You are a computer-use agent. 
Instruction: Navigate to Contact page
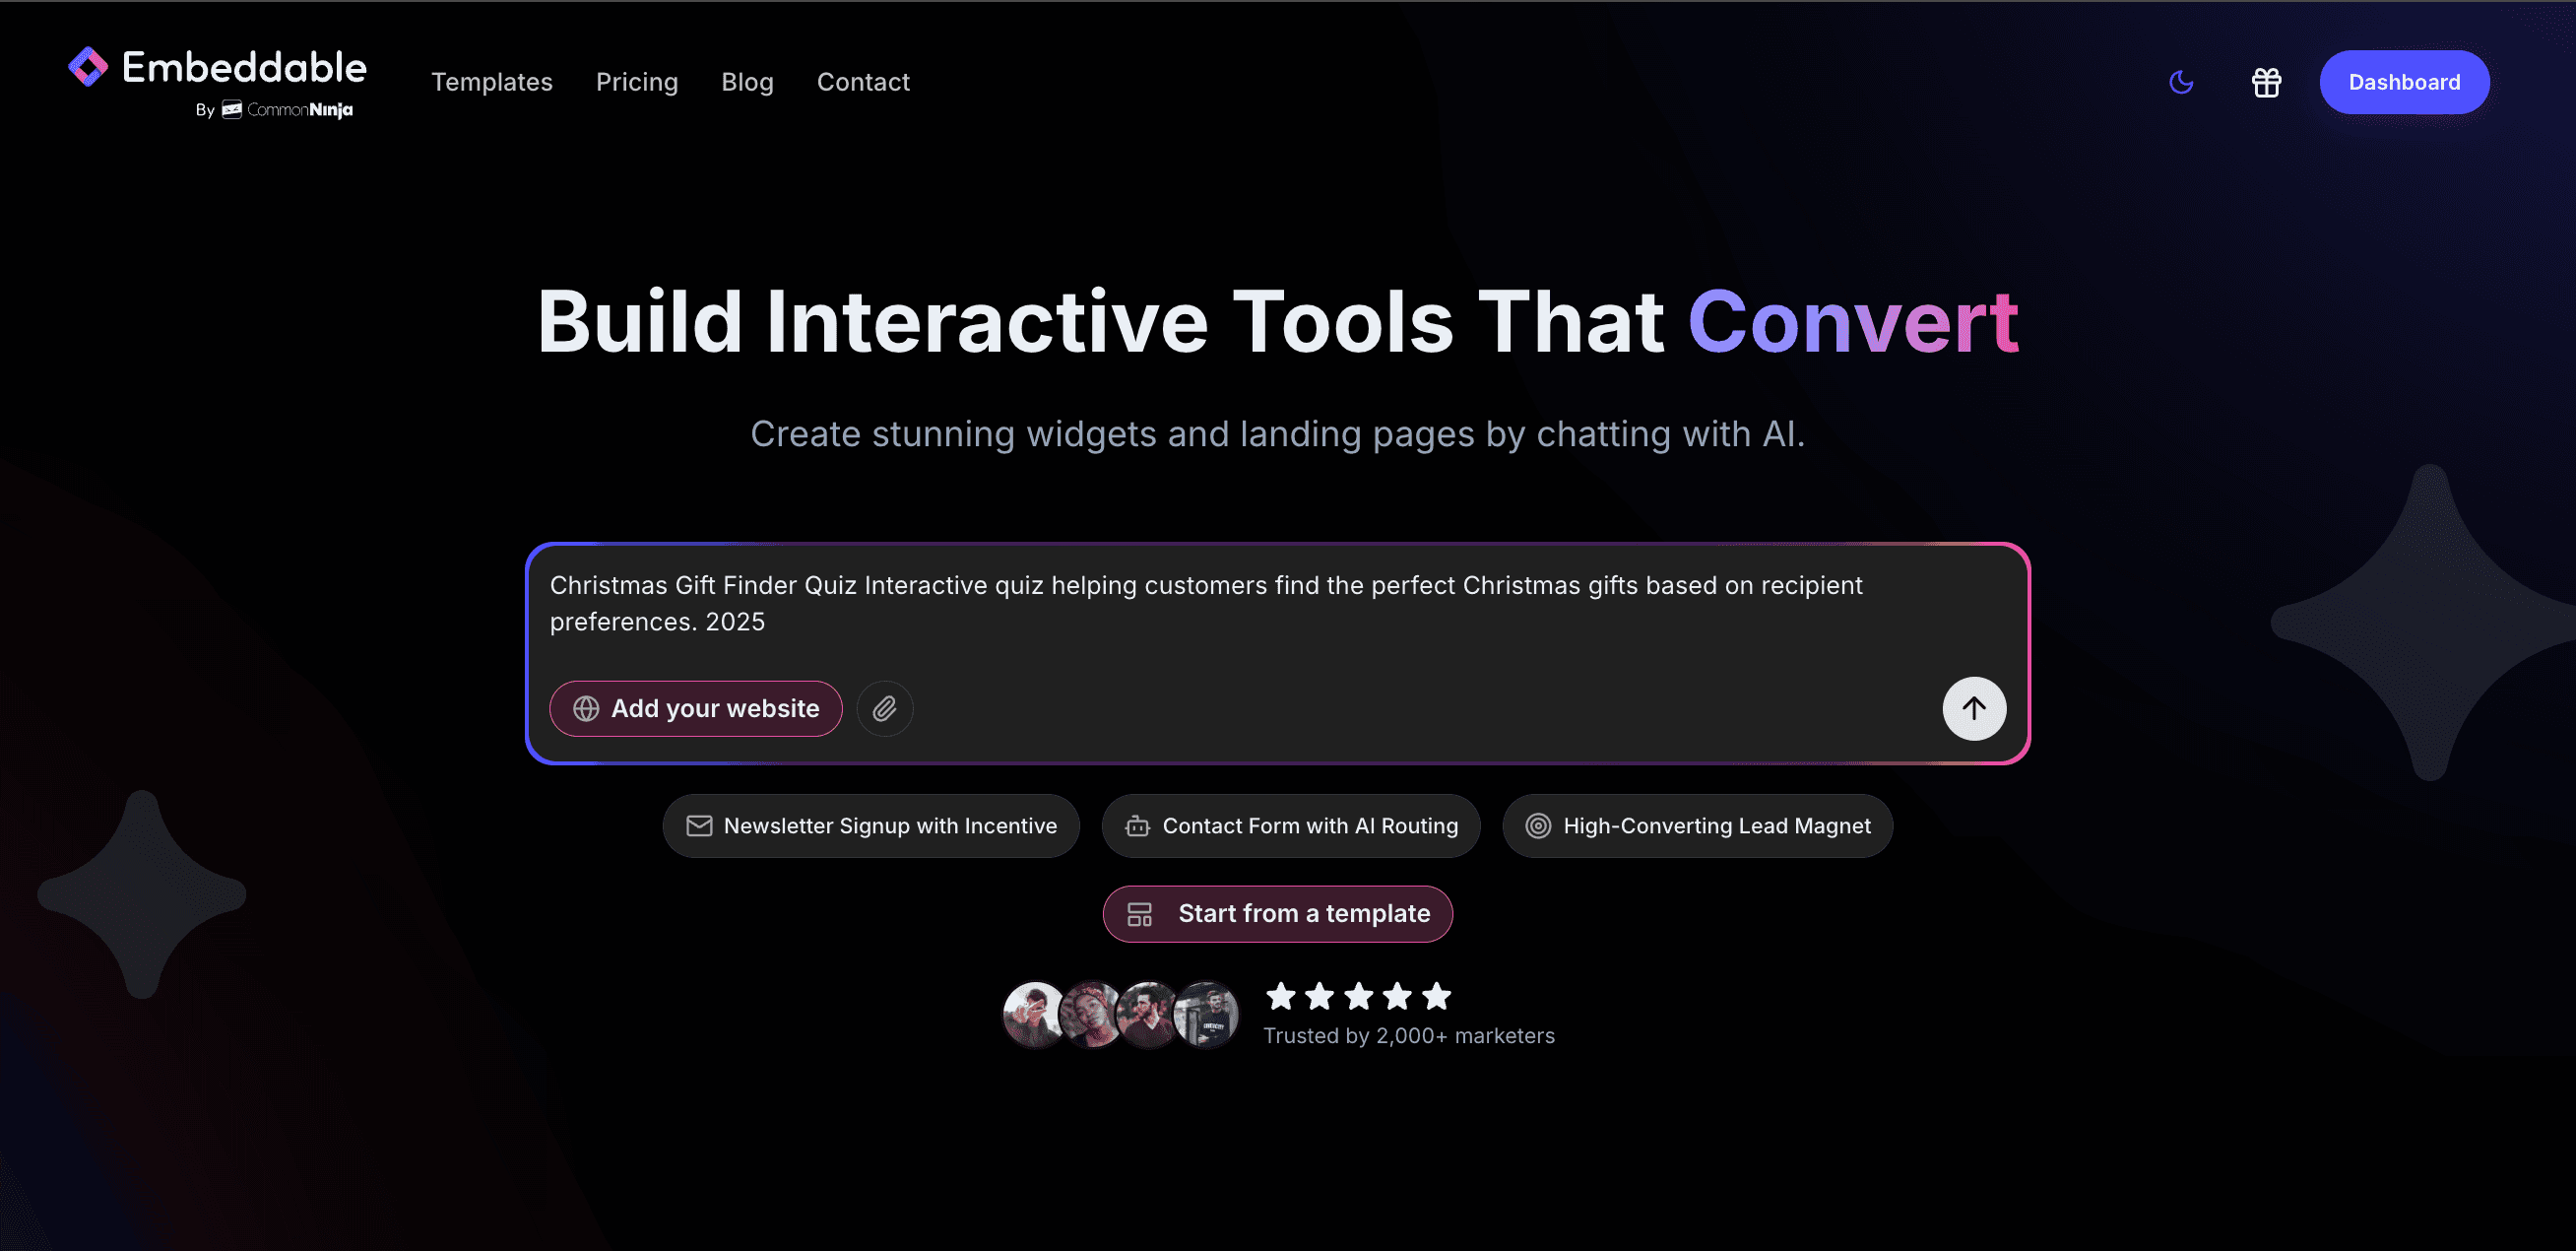click(863, 82)
